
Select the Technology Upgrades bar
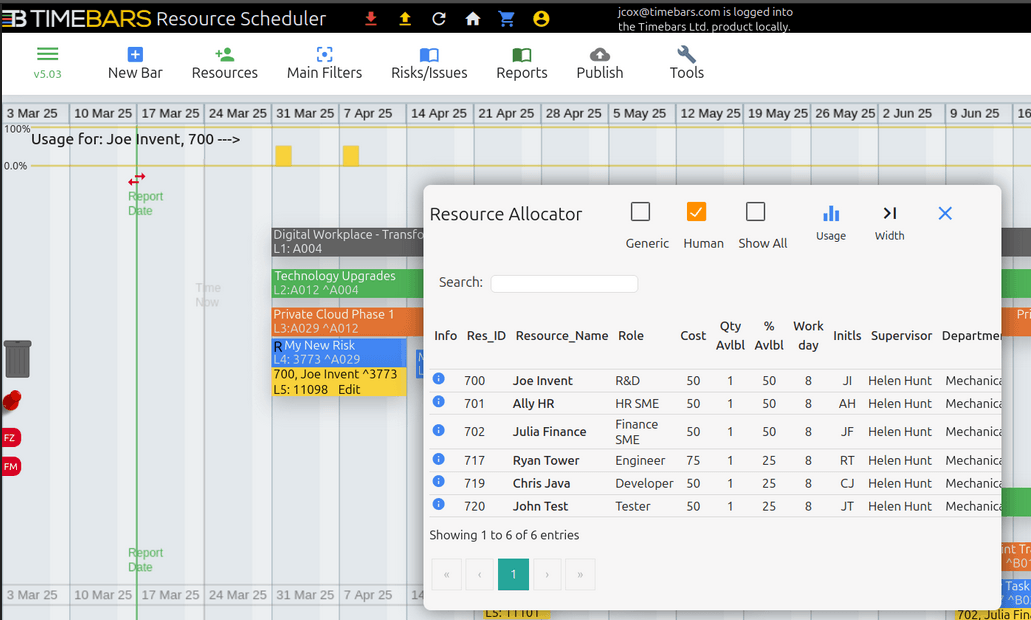pyautogui.click(x=347, y=283)
